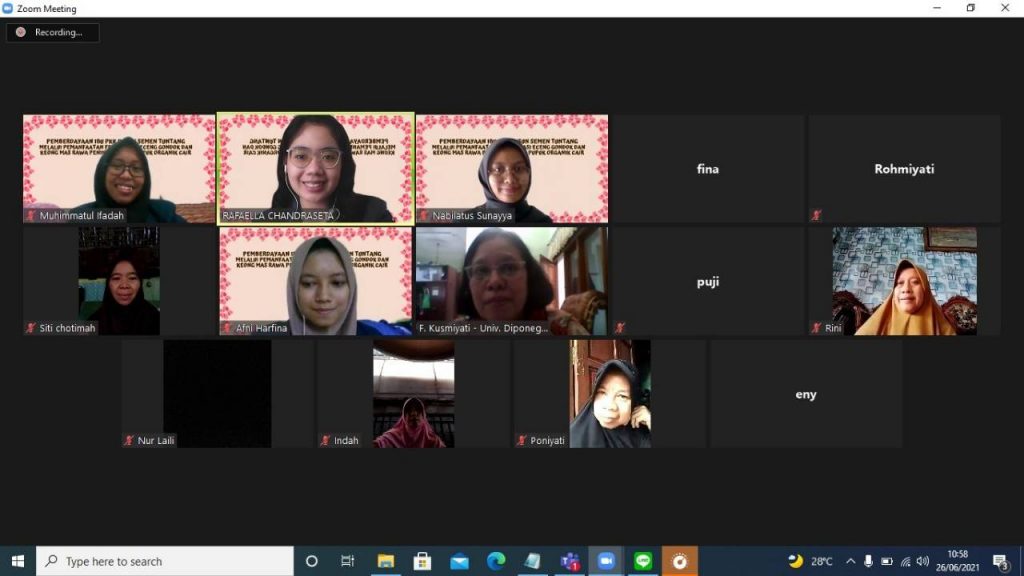Viewport: 1024px width, 576px height.
Task: Launch Microsoft Edge from the taskbar
Action: tap(496, 561)
